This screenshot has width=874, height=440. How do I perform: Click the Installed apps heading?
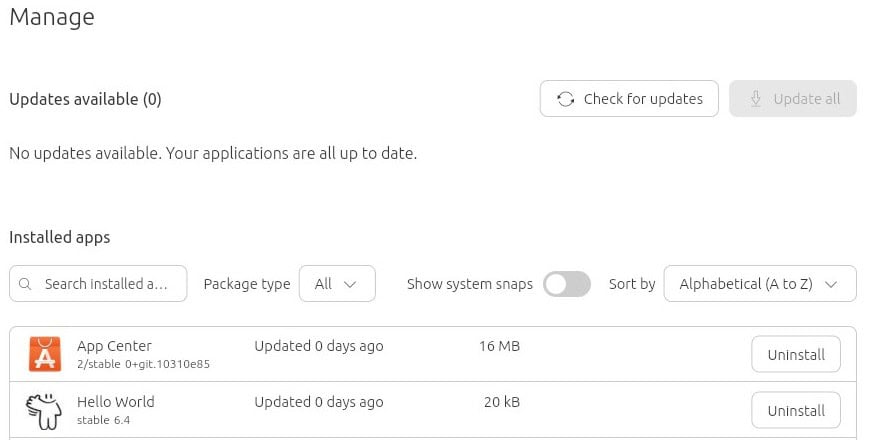click(60, 238)
